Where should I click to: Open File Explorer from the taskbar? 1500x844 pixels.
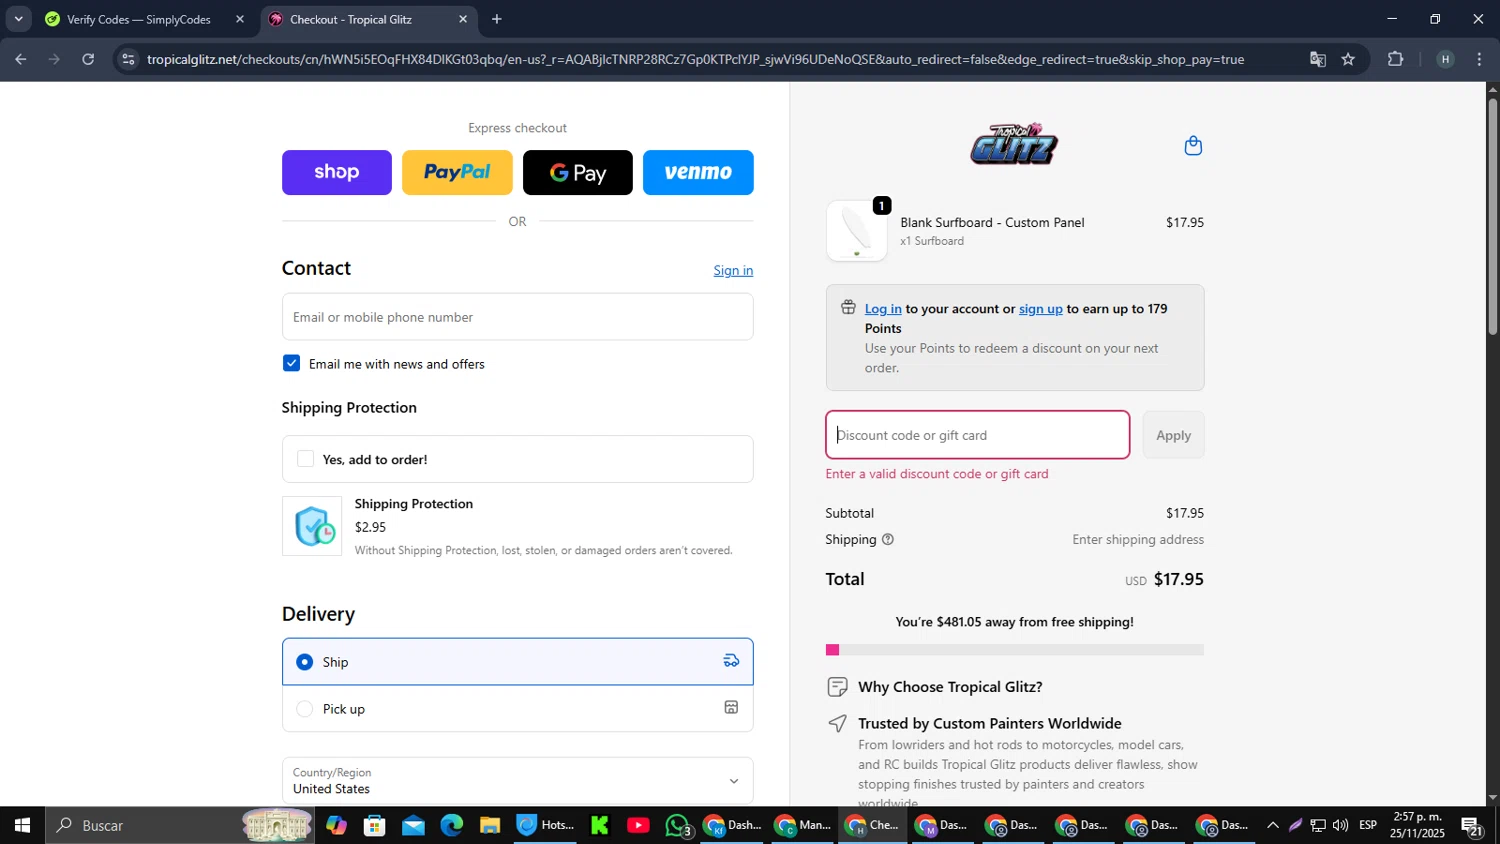489,825
